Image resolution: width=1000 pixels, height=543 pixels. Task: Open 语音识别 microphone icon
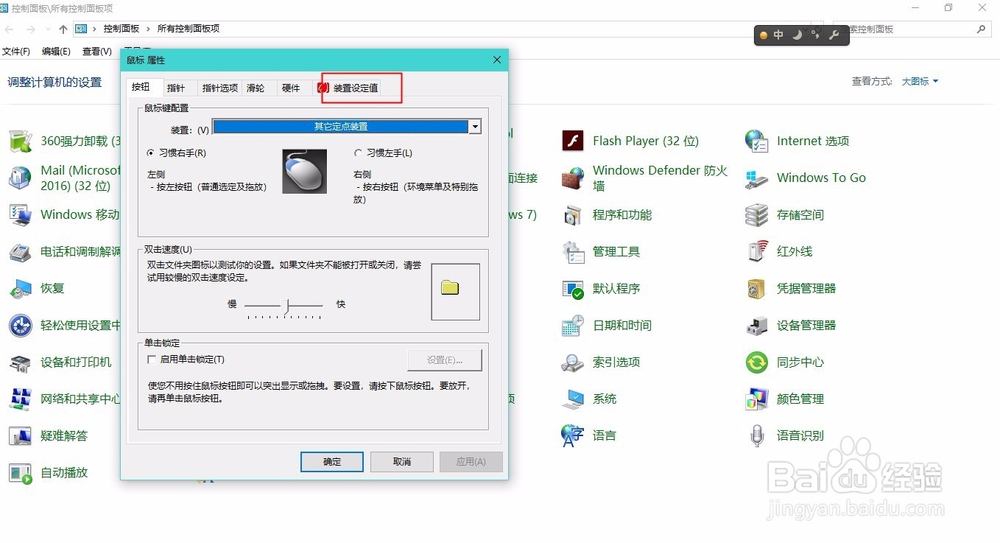756,436
